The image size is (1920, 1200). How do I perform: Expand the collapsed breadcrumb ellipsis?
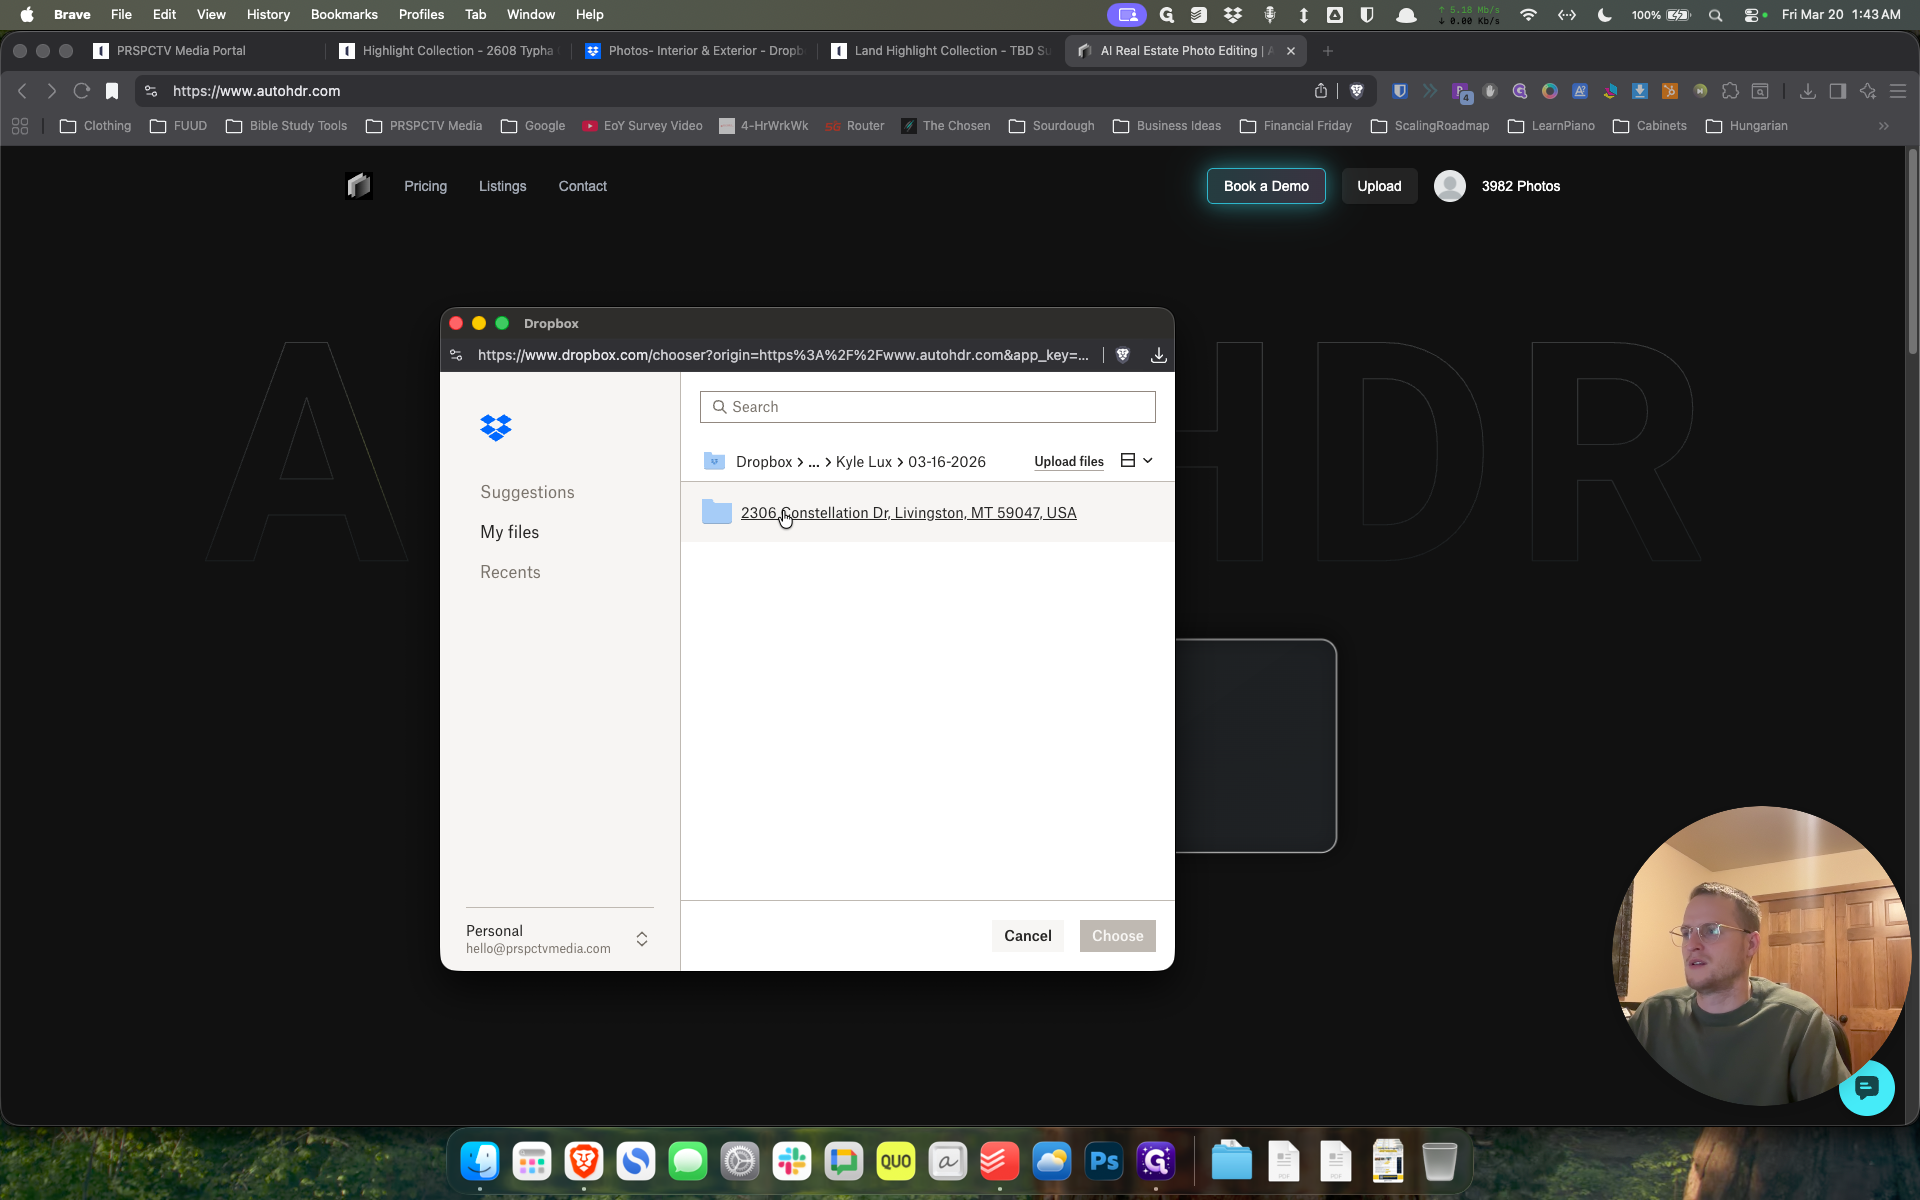814,462
